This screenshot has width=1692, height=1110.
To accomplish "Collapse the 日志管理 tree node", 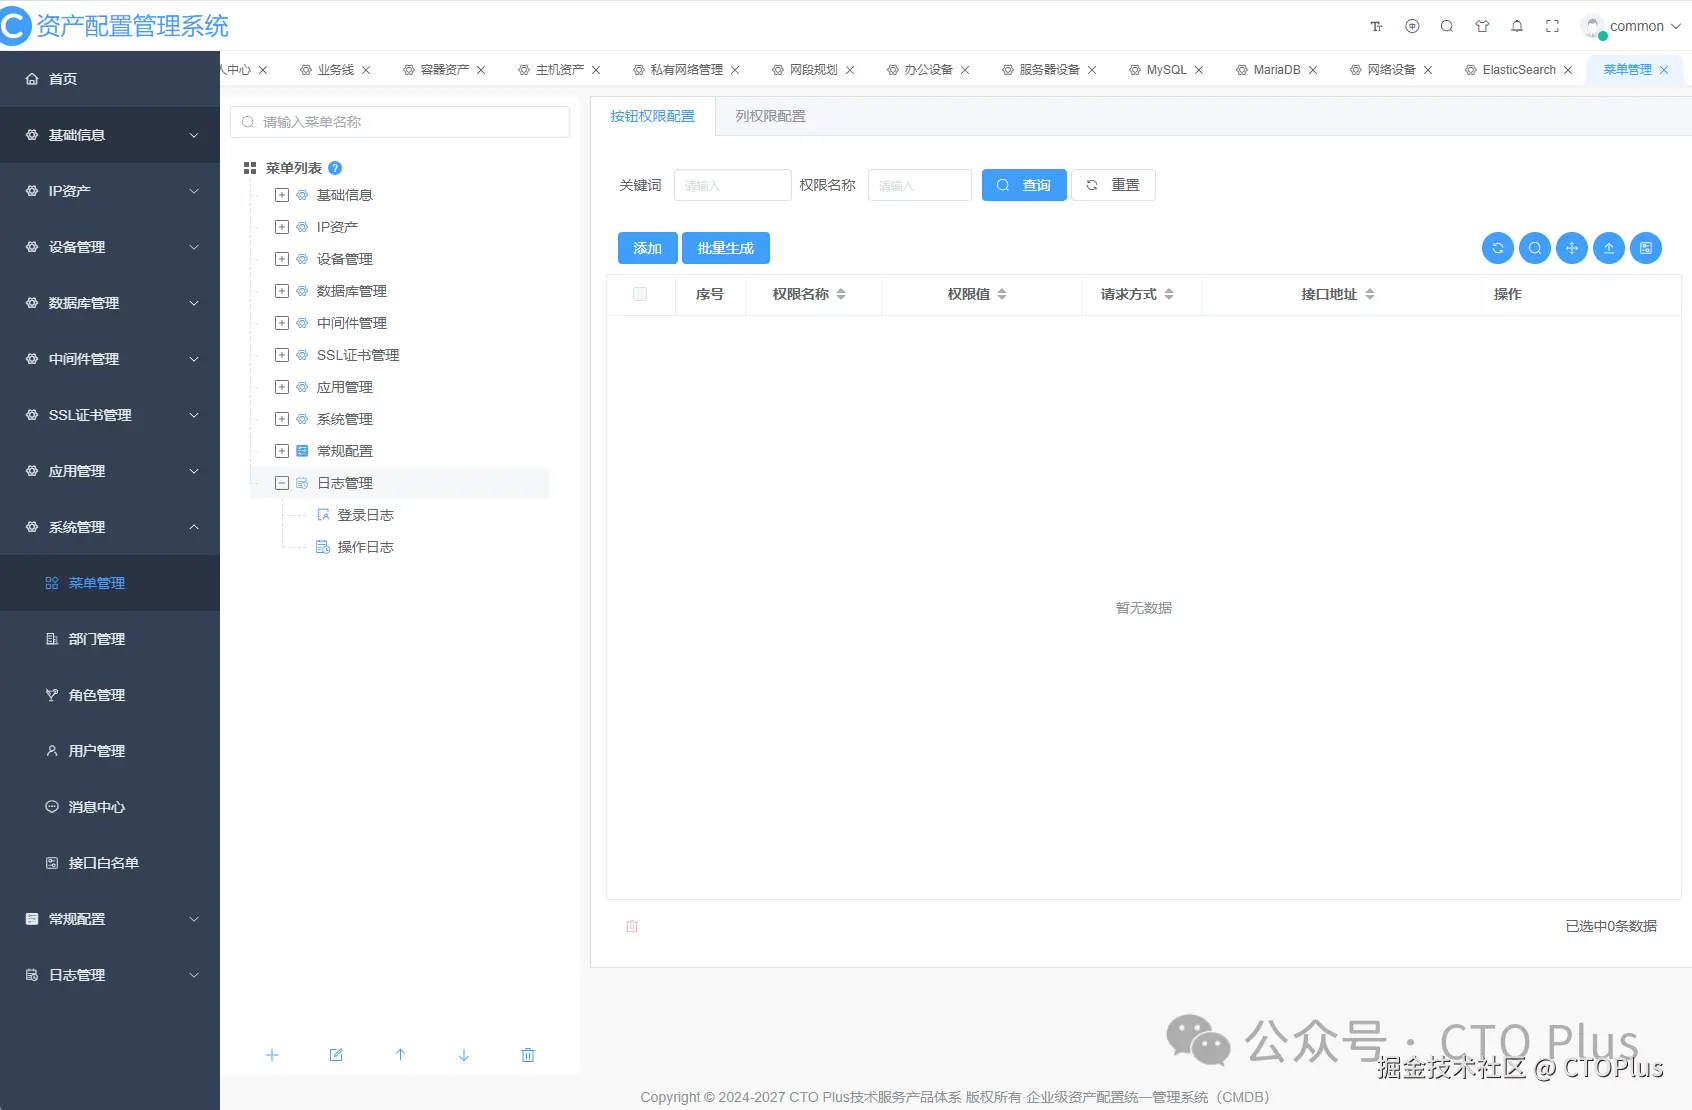I will 281,482.
